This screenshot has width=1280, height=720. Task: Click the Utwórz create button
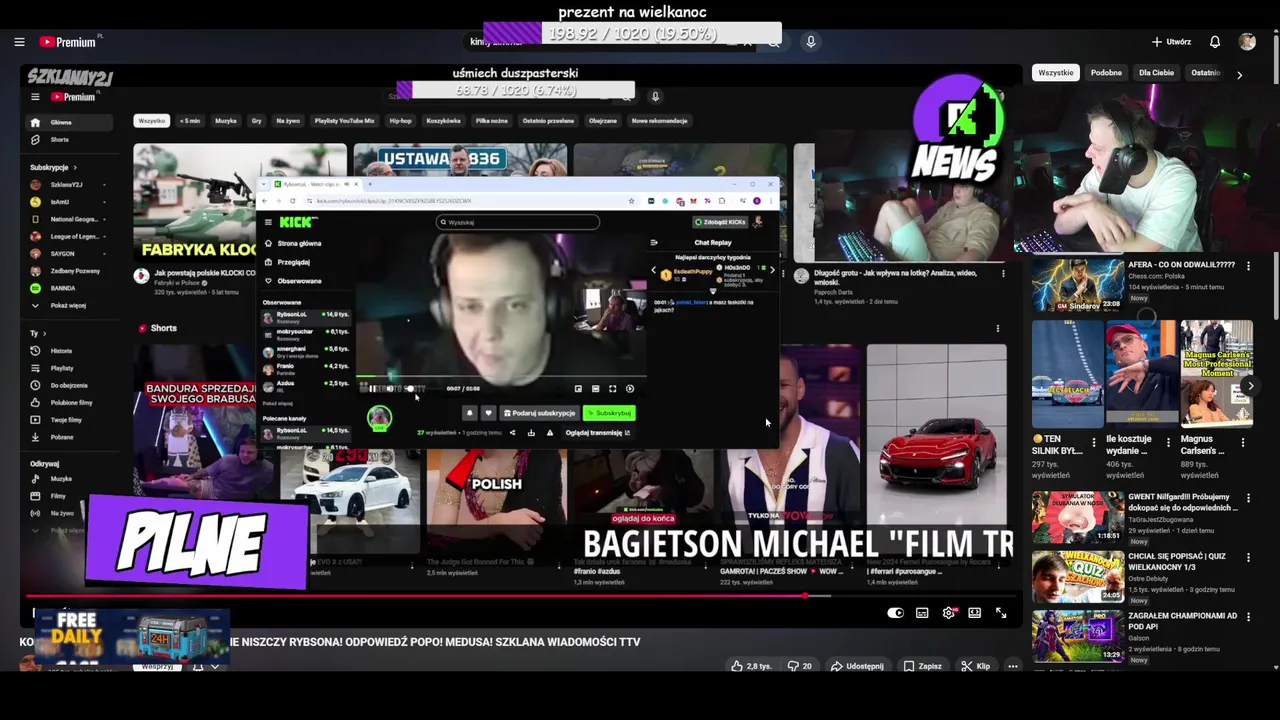[x=1171, y=42]
